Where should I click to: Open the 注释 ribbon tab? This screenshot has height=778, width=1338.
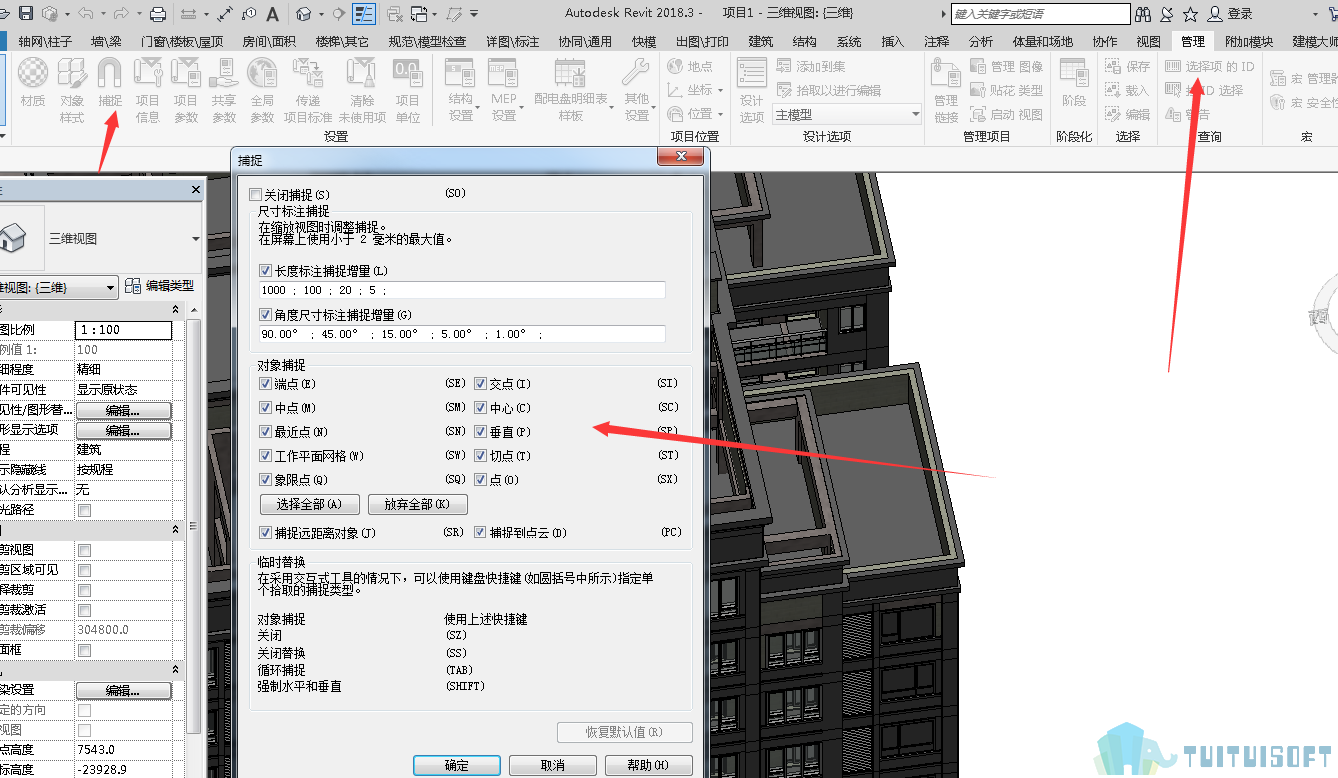click(x=937, y=41)
